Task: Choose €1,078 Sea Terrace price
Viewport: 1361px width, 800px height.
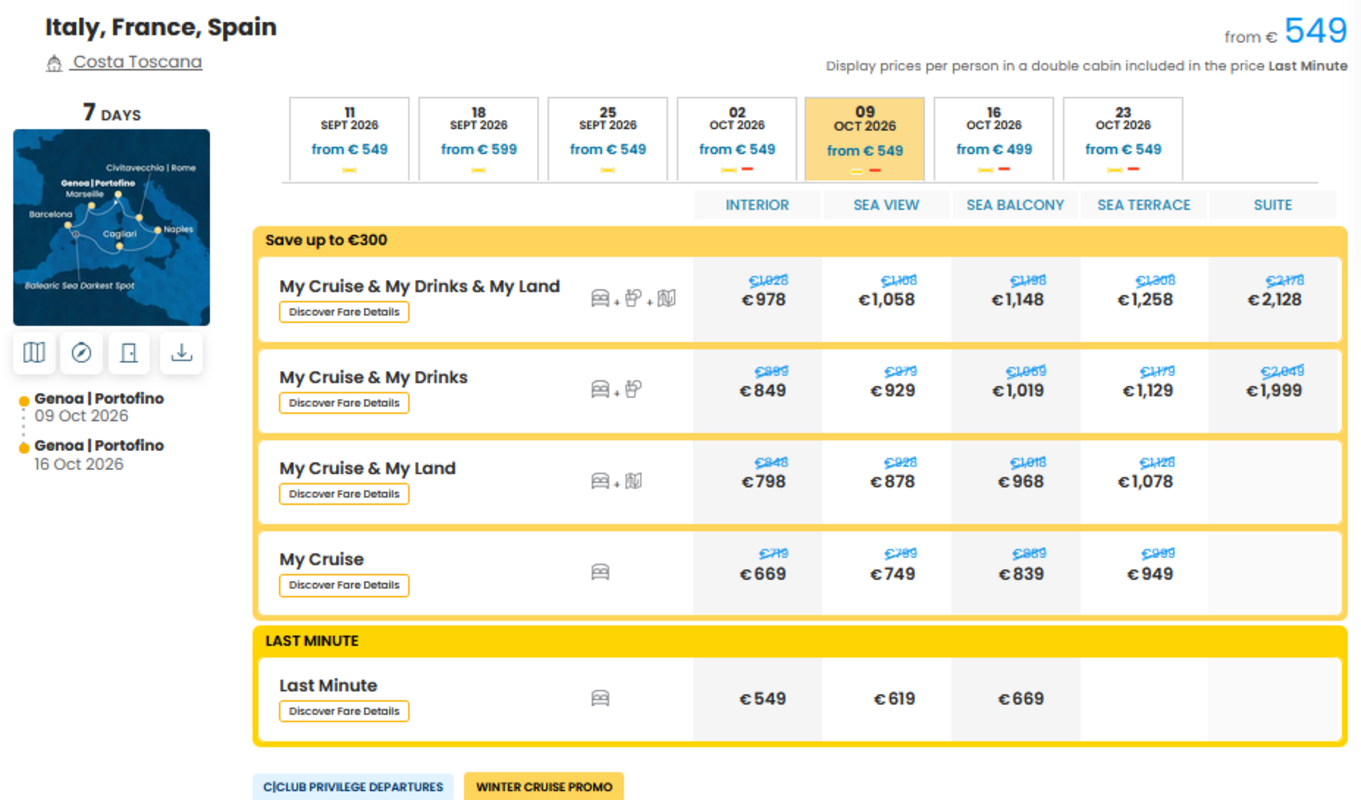Action: 1147,481
